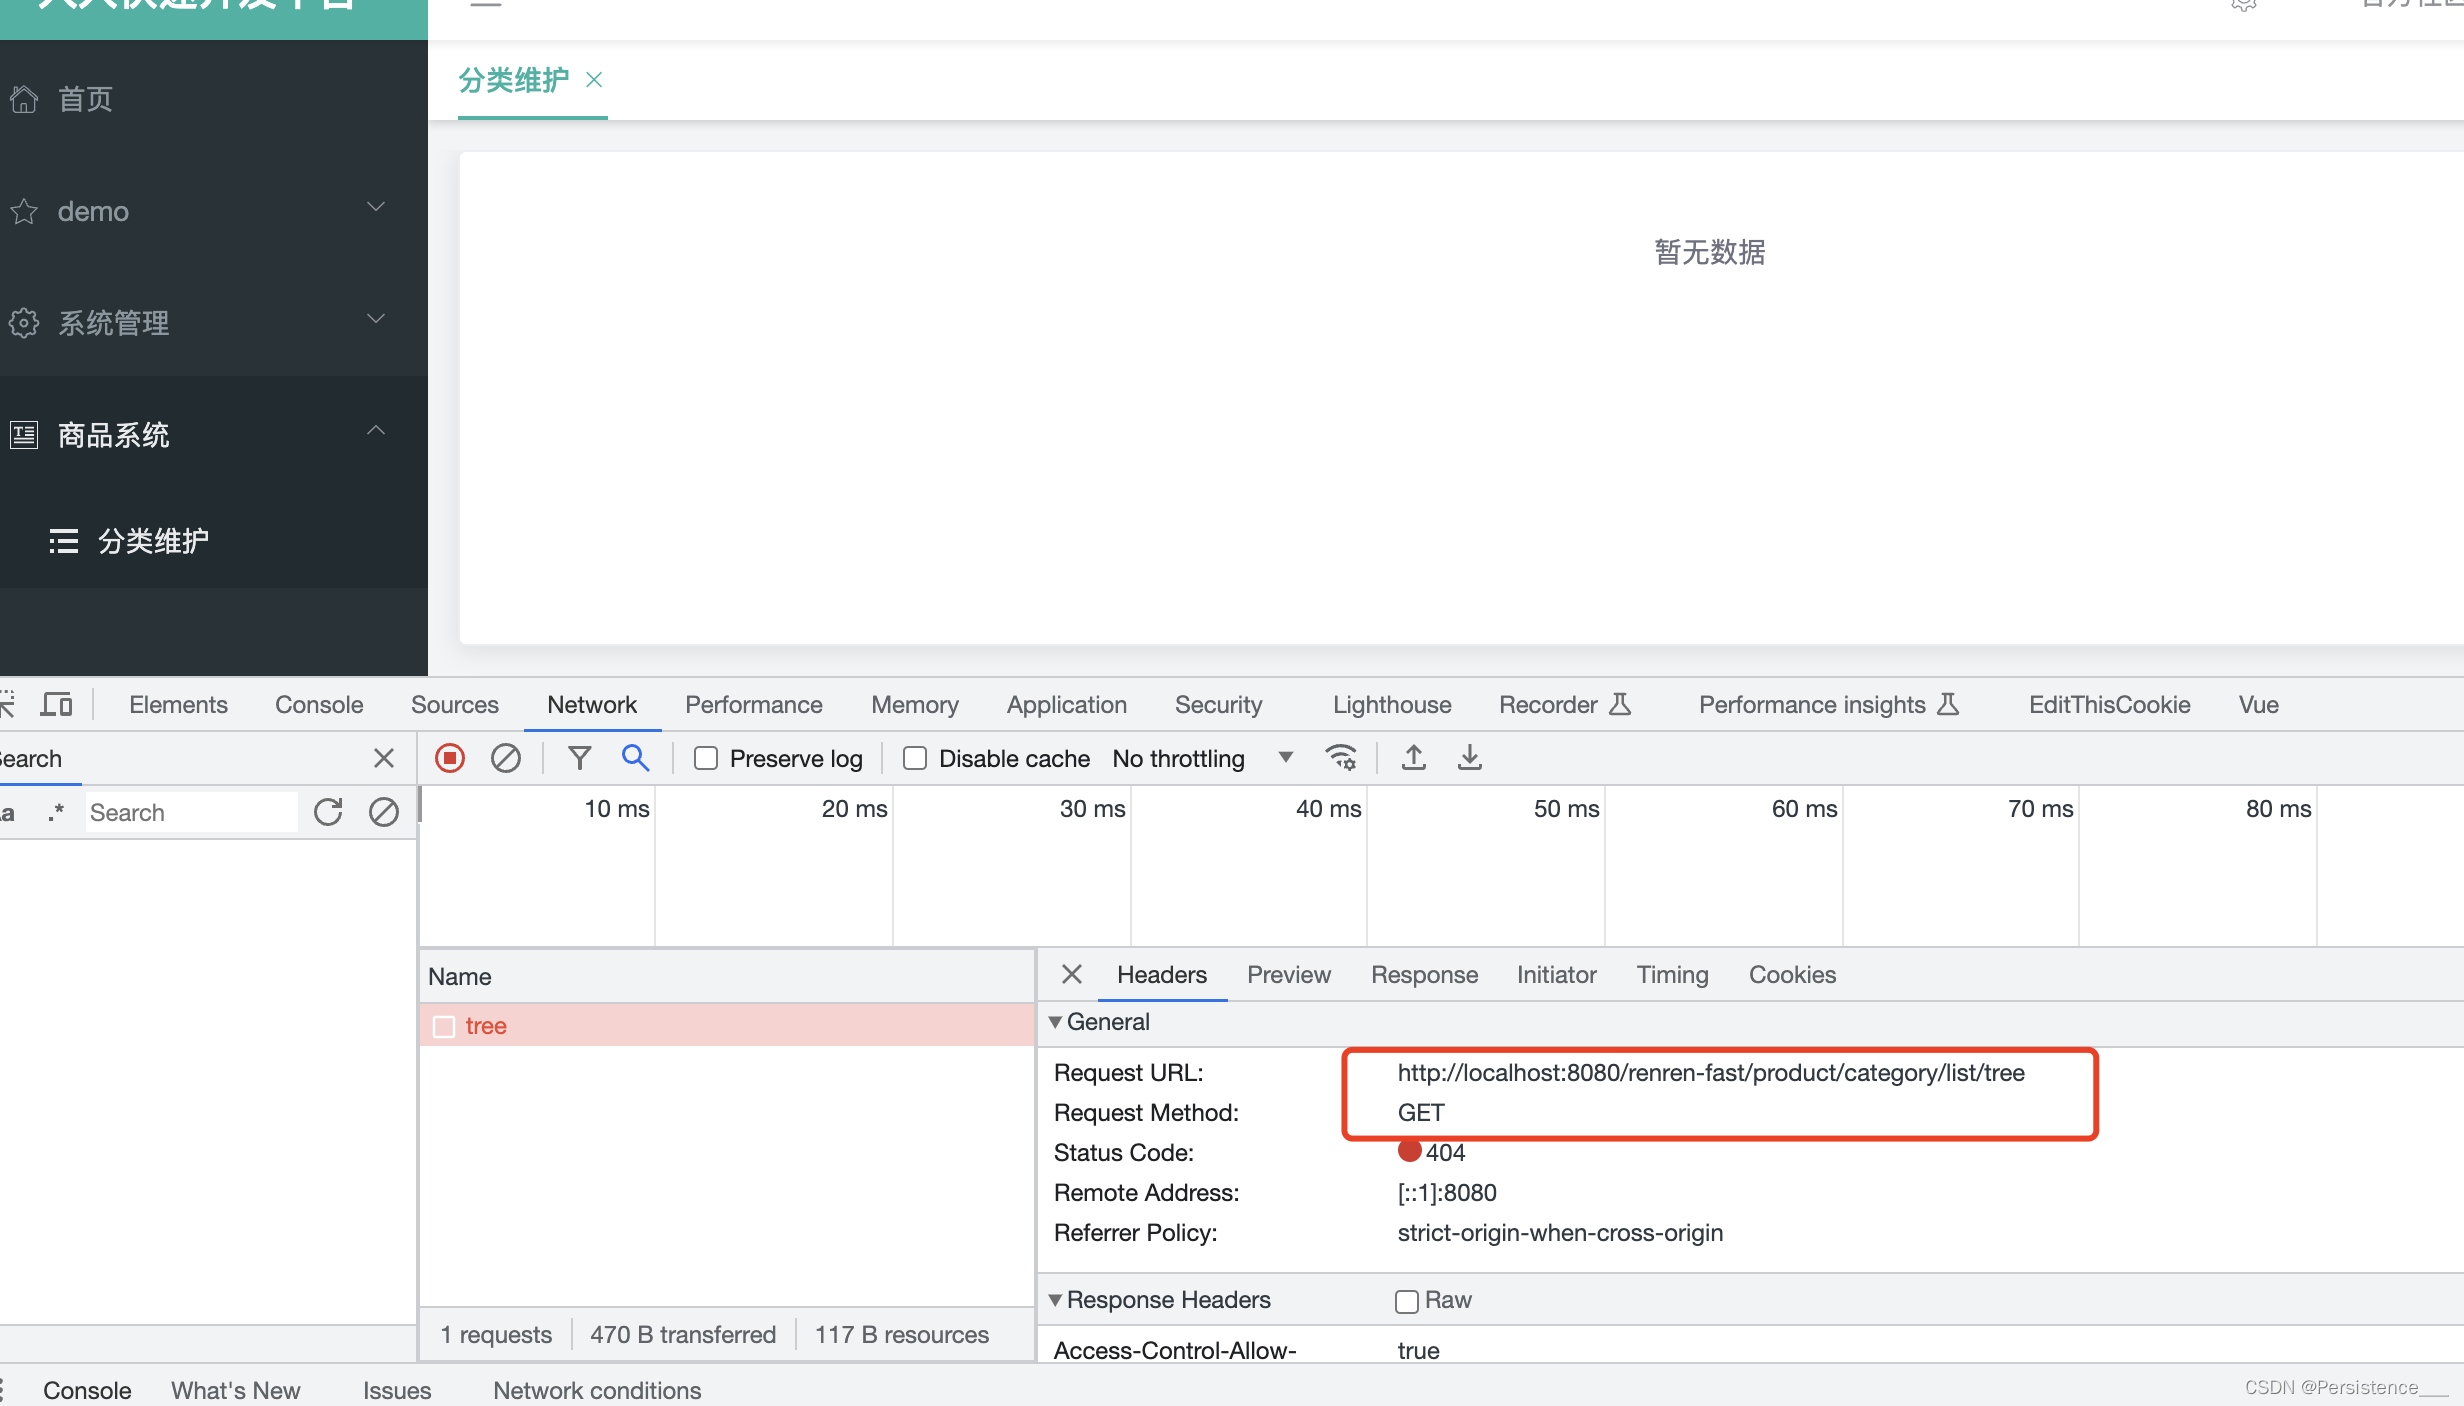
Task: Switch to the Response tab of request
Action: click(x=1425, y=974)
